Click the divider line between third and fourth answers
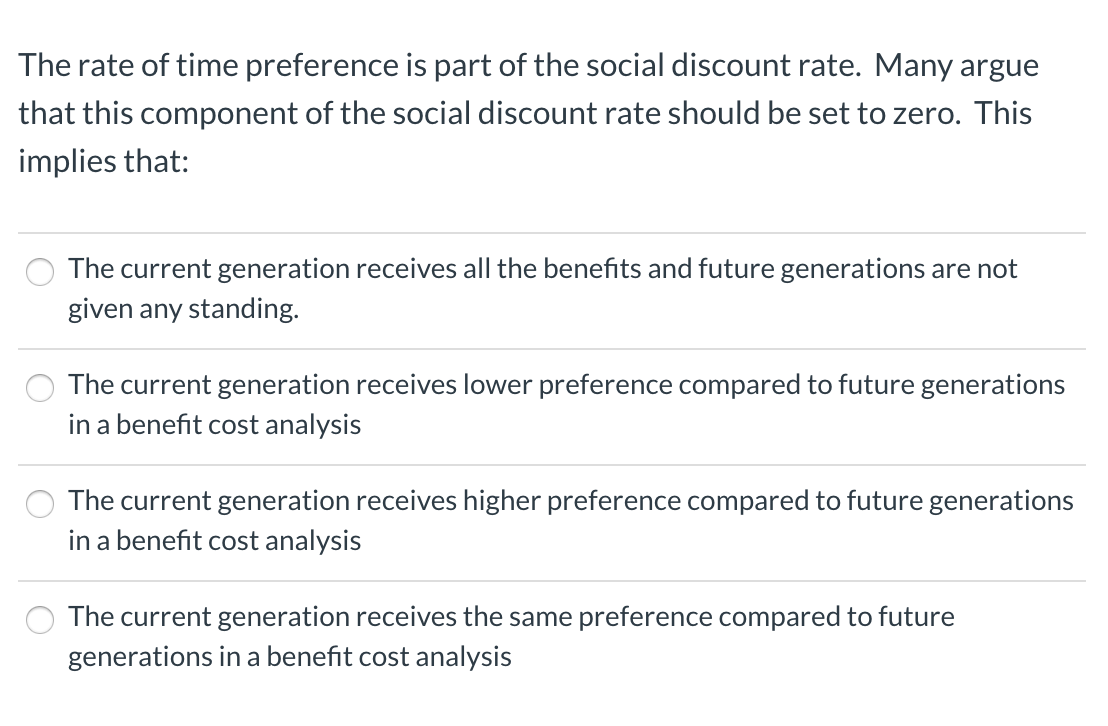 [x=550, y=581]
